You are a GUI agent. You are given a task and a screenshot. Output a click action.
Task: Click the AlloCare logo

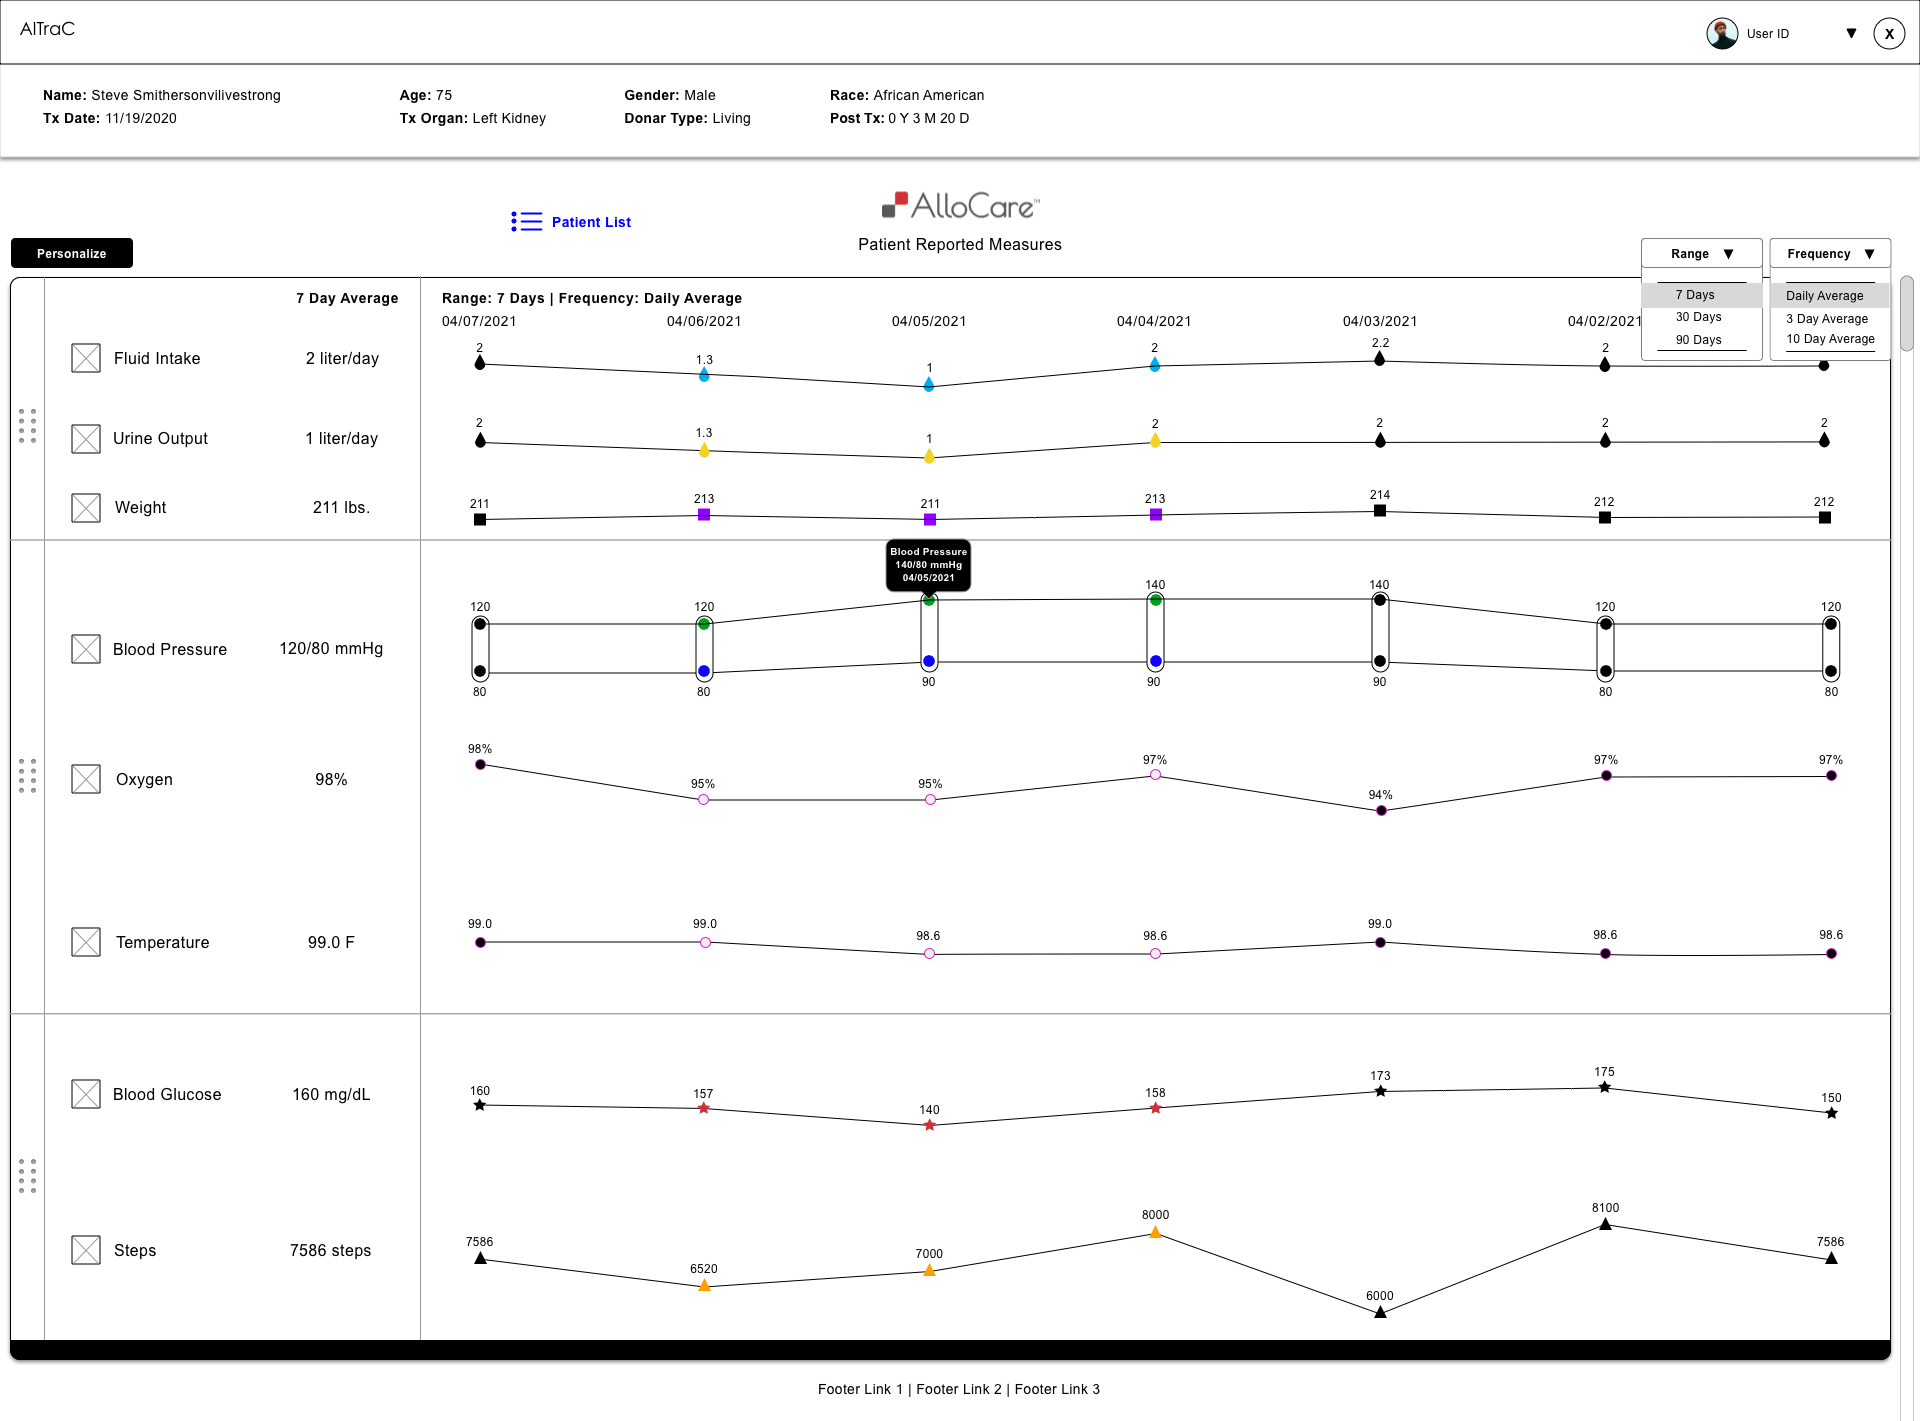coord(958,205)
